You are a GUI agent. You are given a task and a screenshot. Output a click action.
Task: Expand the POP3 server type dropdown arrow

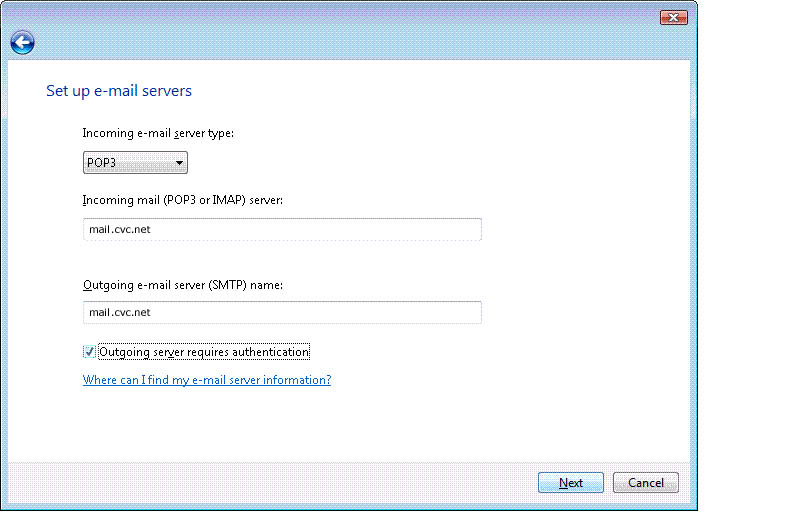(x=180, y=163)
